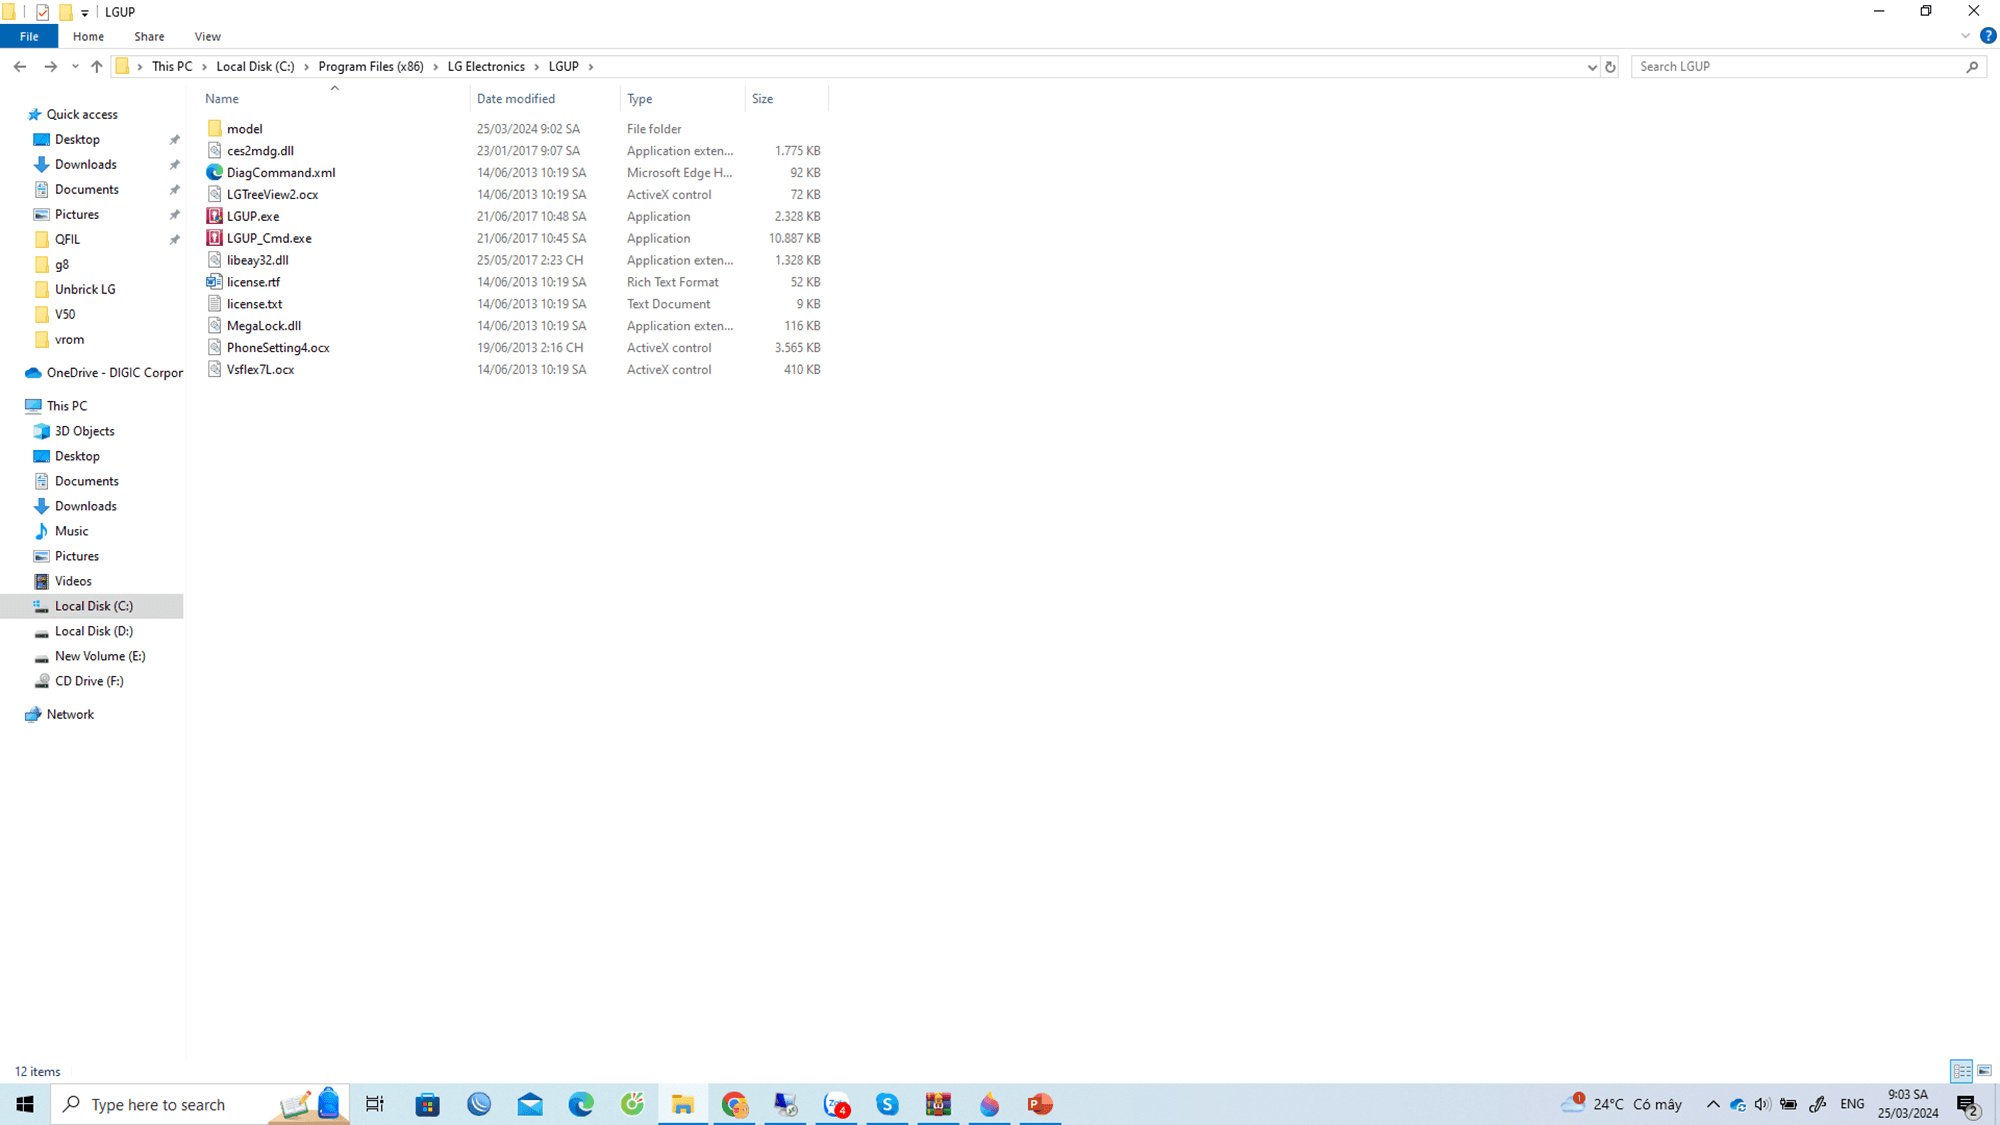The image size is (2000, 1125).
Task: Open the model folder
Action: [244, 129]
